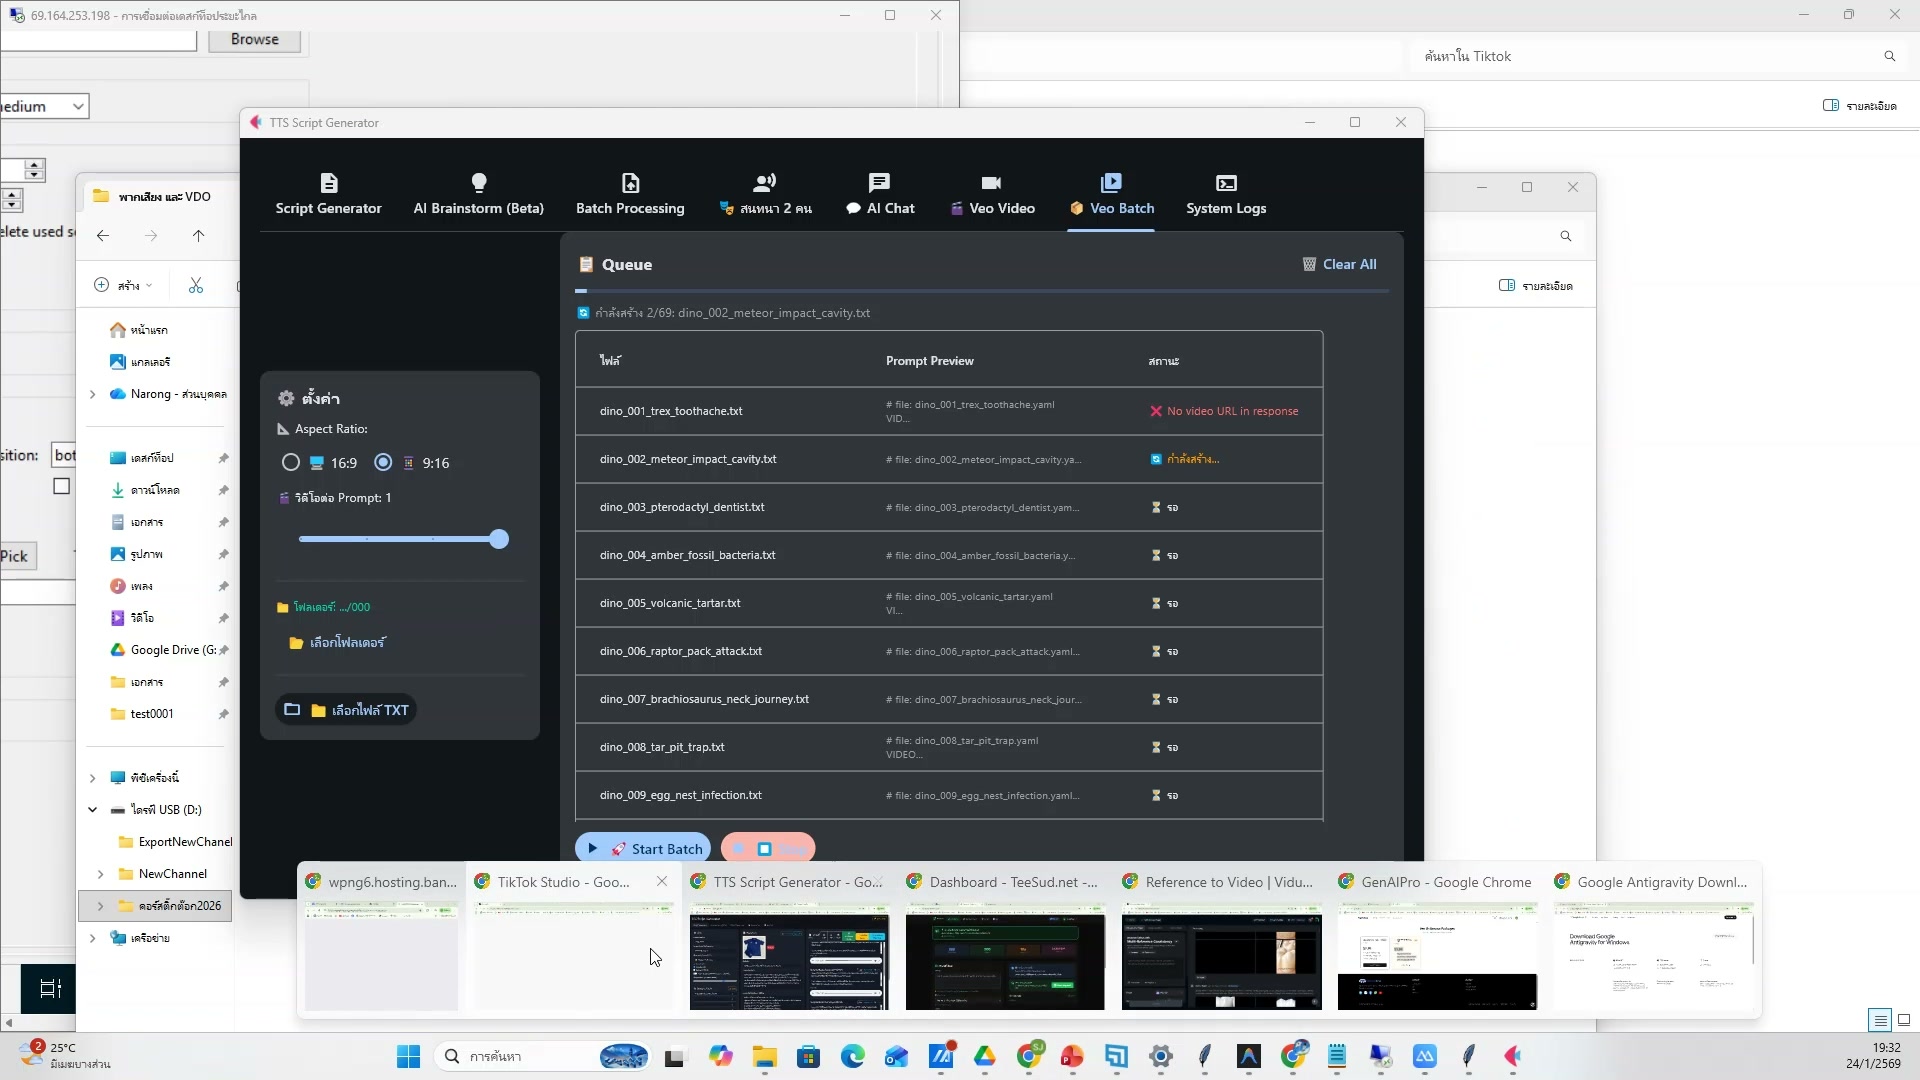Expand the NewChannel folder in tree
Screen dimensions: 1920x1080
coord(100,874)
